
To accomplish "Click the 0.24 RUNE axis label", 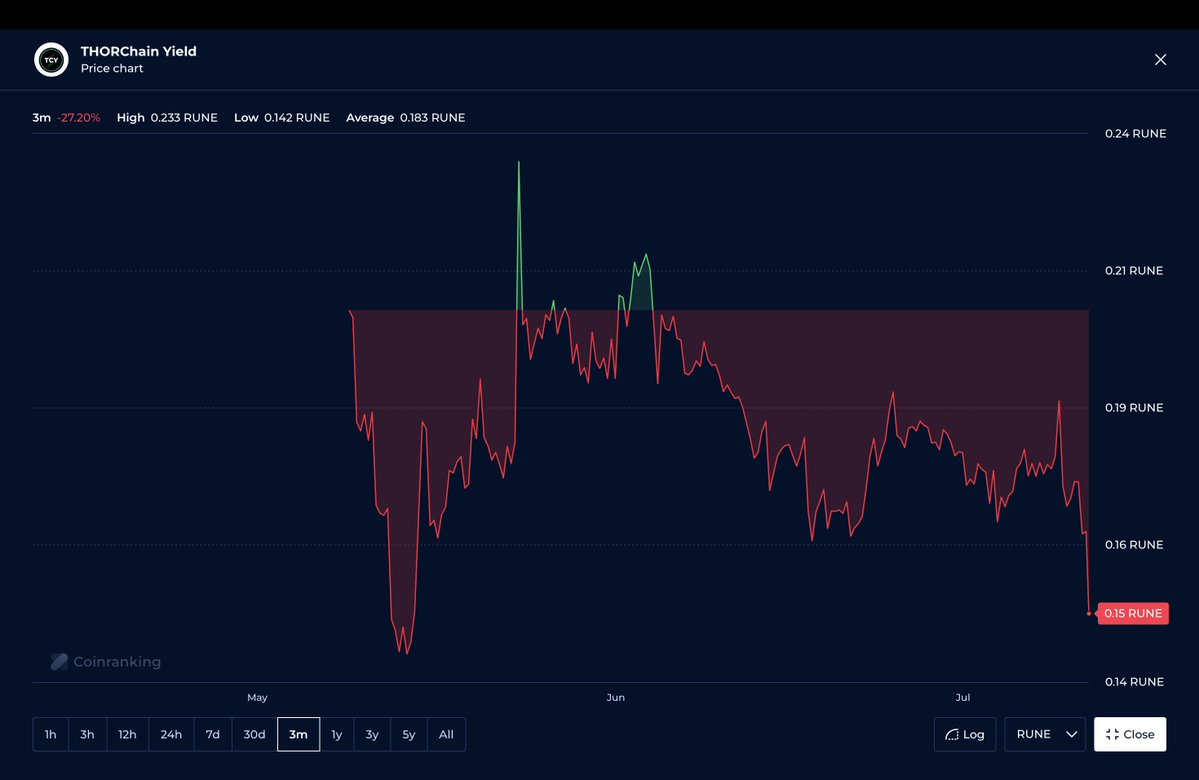I will pos(1136,134).
